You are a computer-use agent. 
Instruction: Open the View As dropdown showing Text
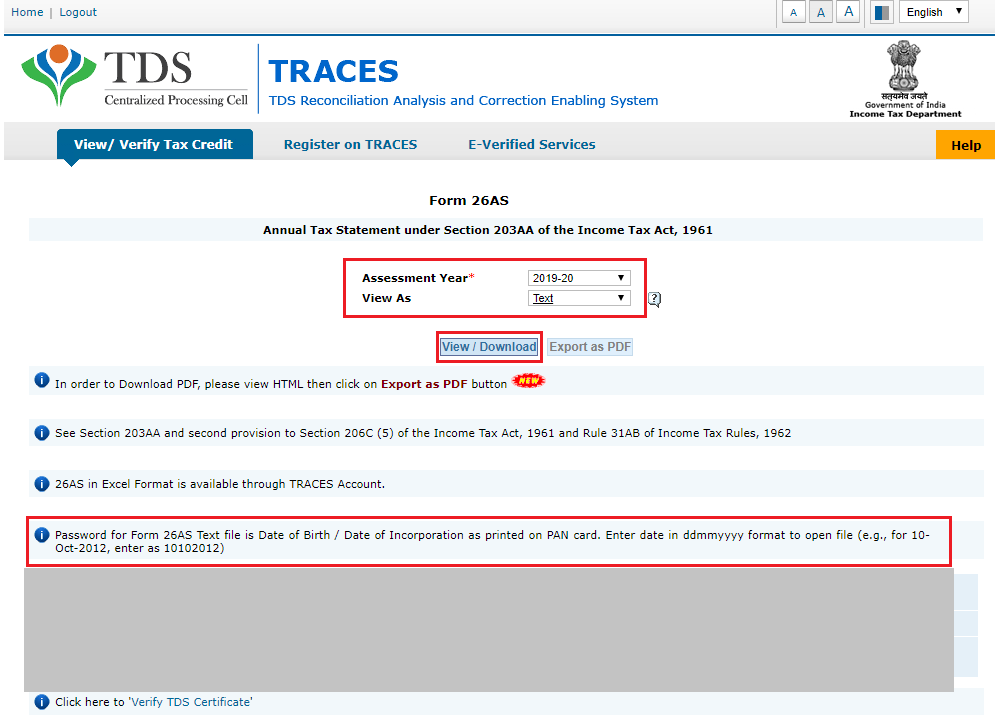[579, 297]
